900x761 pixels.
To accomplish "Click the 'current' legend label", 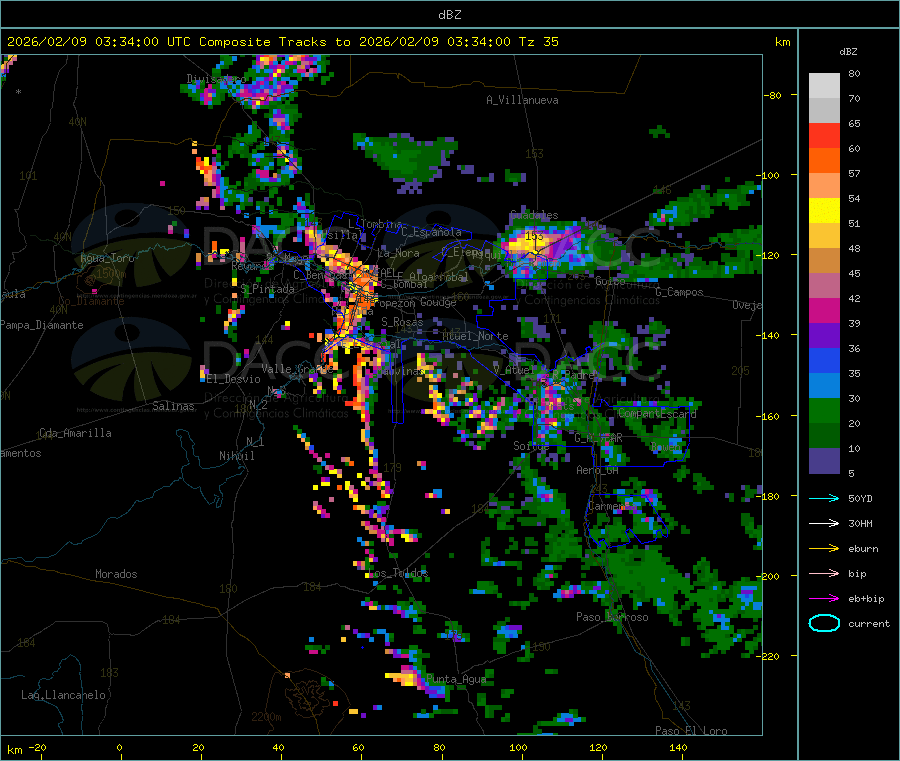I will 869,624.
